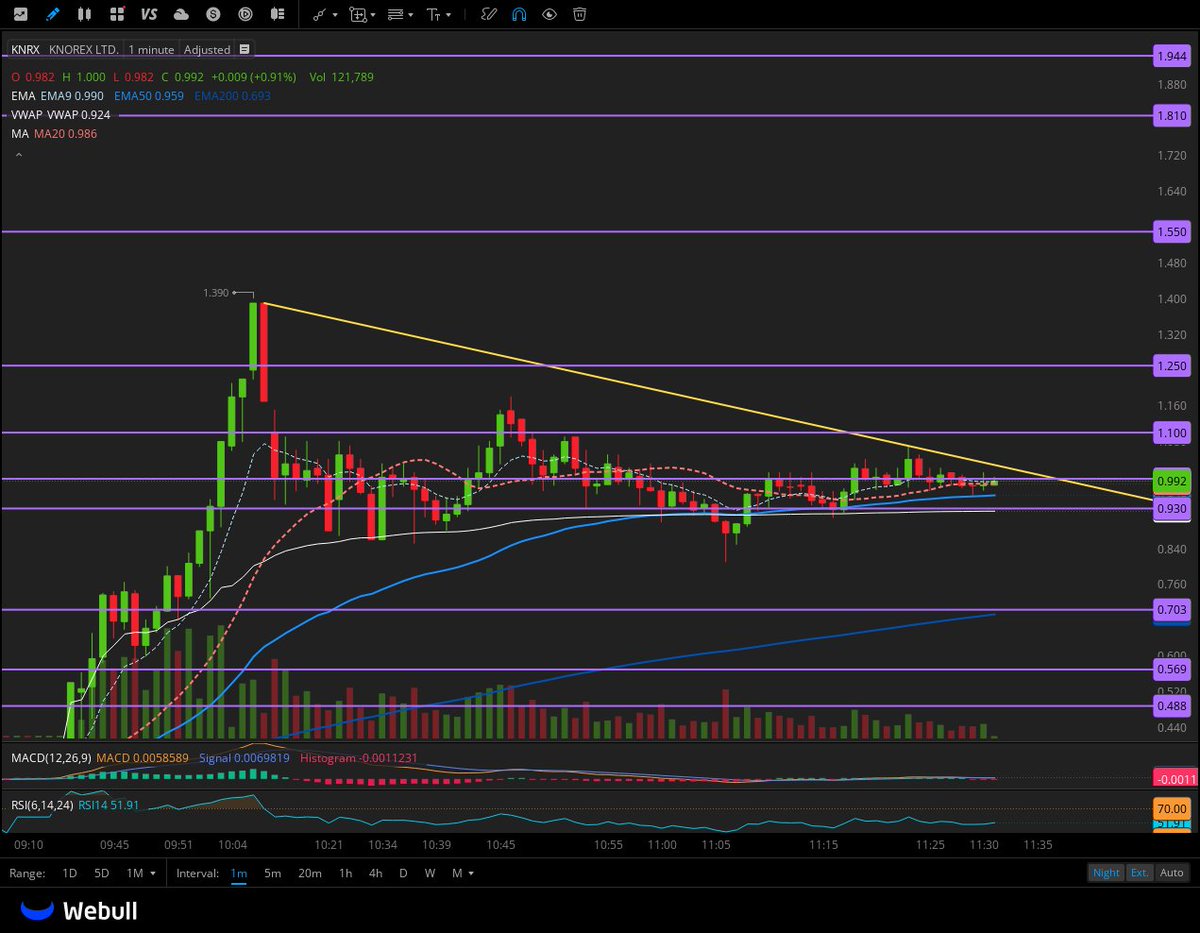
Task: Select the measure selection box tool
Action: tap(357, 14)
